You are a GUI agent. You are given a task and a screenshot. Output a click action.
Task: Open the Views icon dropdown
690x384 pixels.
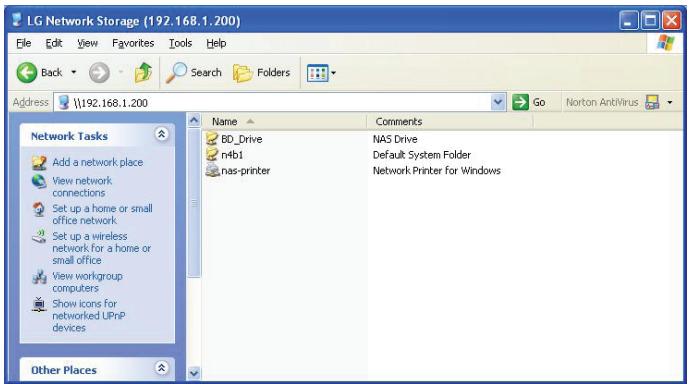(321, 73)
